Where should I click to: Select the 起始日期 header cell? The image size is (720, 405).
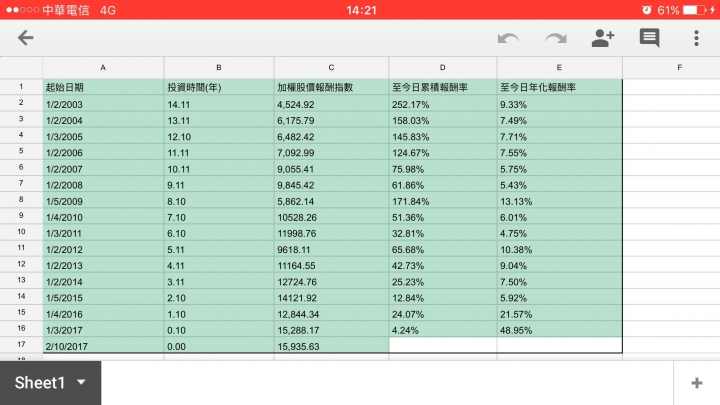[x=103, y=87]
